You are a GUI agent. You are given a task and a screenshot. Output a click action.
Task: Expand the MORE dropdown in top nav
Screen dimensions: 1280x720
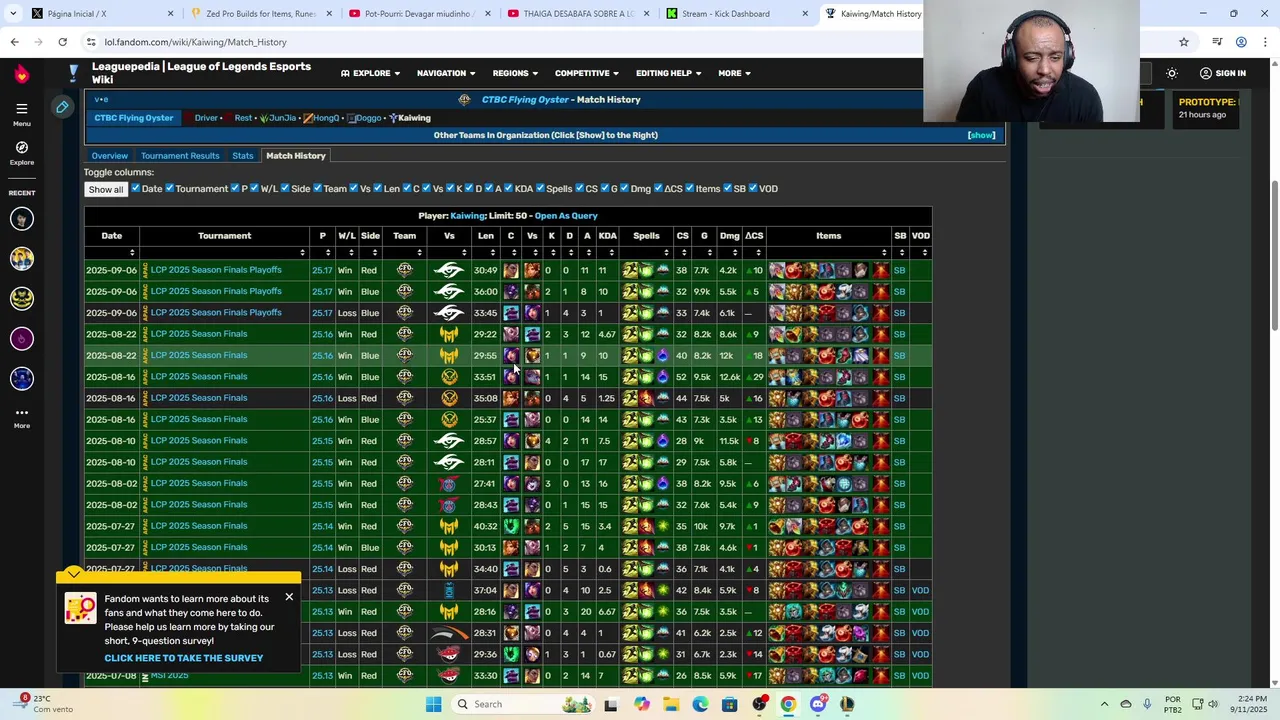point(735,73)
